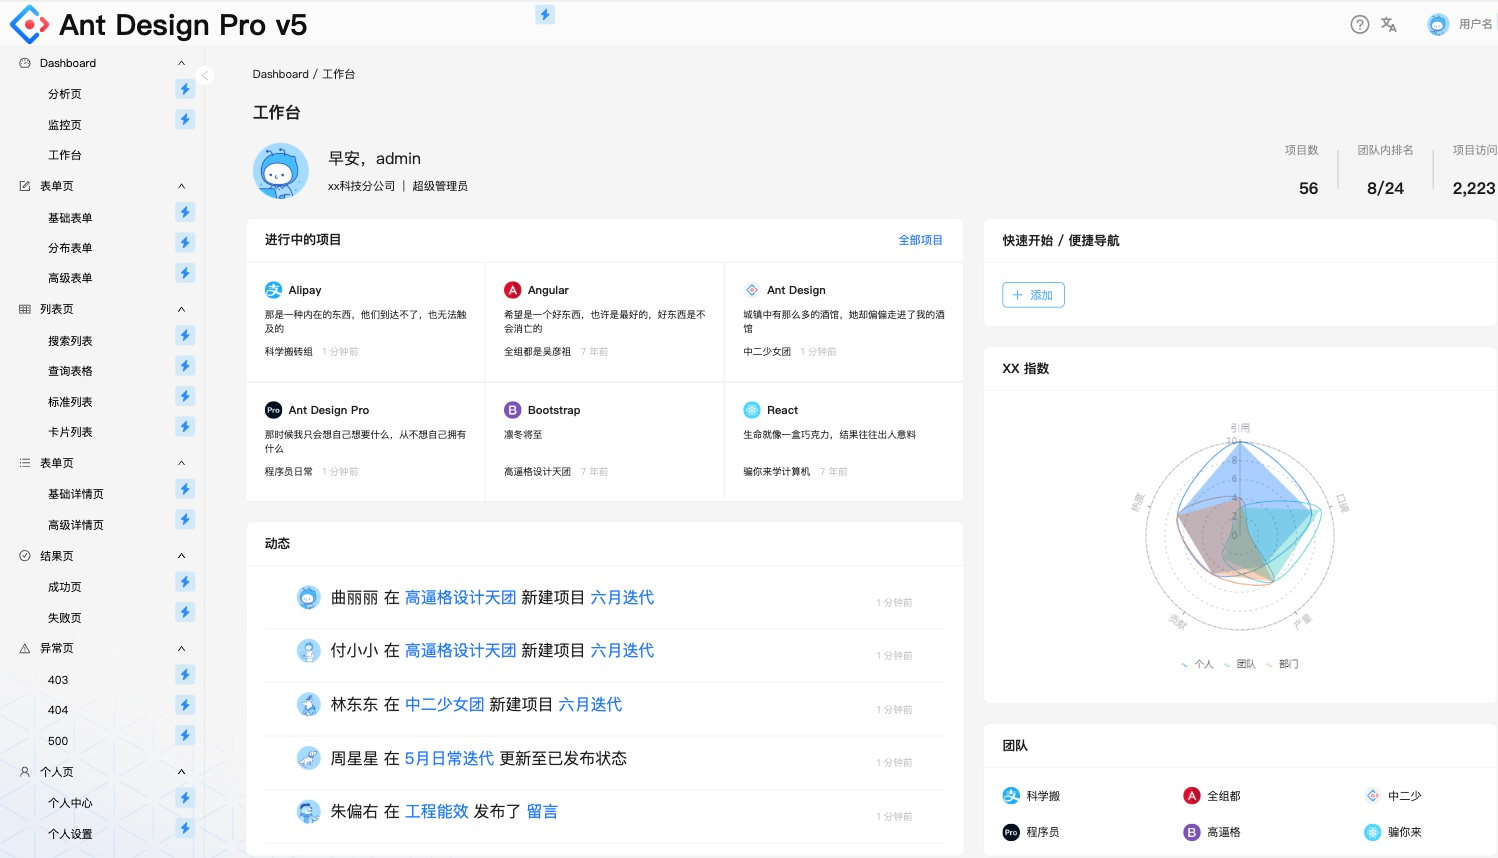
Task: Toggle 部门 series in radar legend
Action: (x=1282, y=664)
